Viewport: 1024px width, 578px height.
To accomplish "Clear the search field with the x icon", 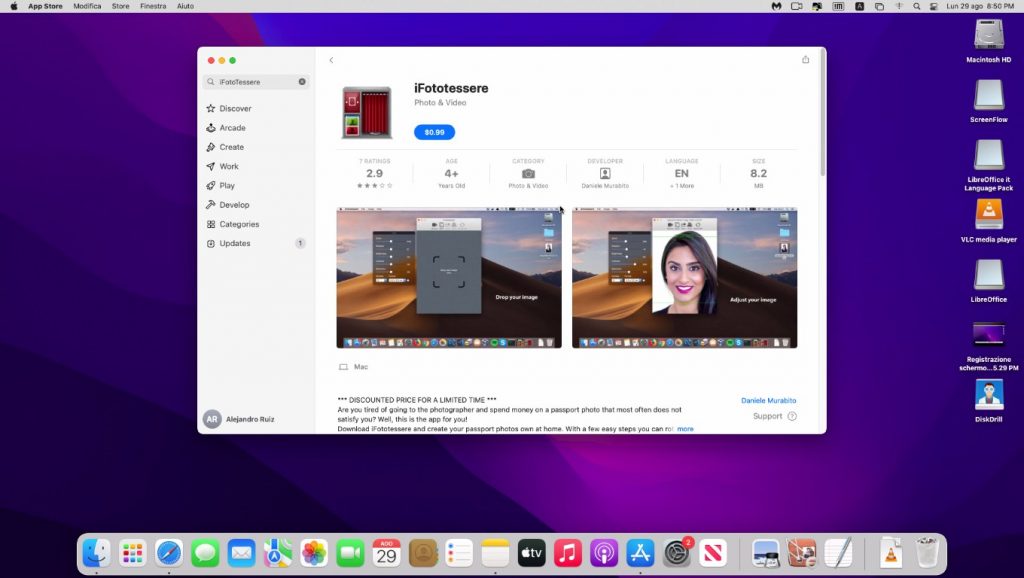I will 302,82.
